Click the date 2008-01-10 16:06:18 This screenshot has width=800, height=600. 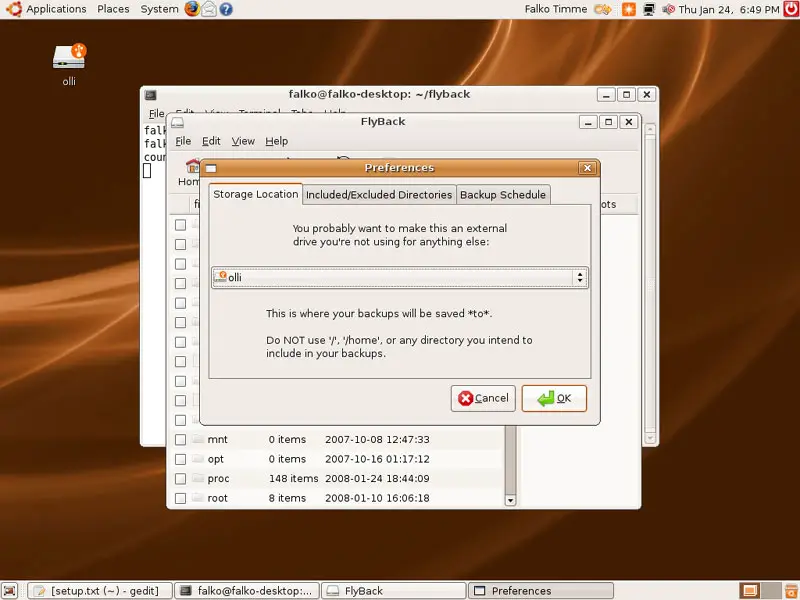[377, 498]
